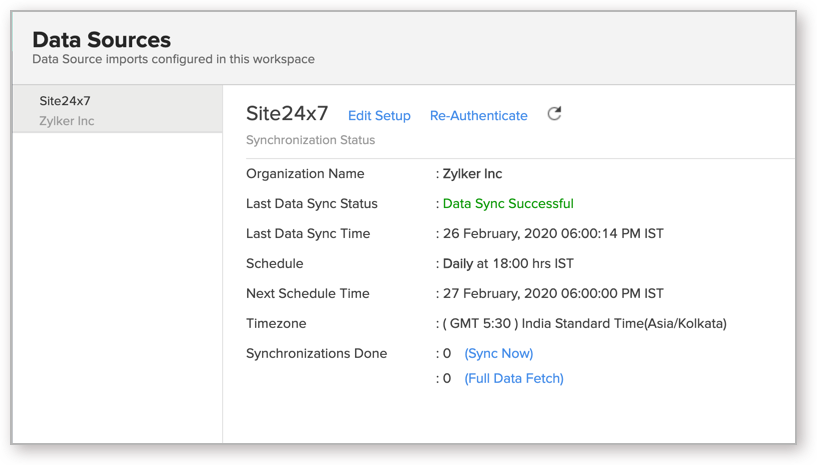Click the Timezone label
This screenshot has height=465, width=817.
click(x=276, y=323)
